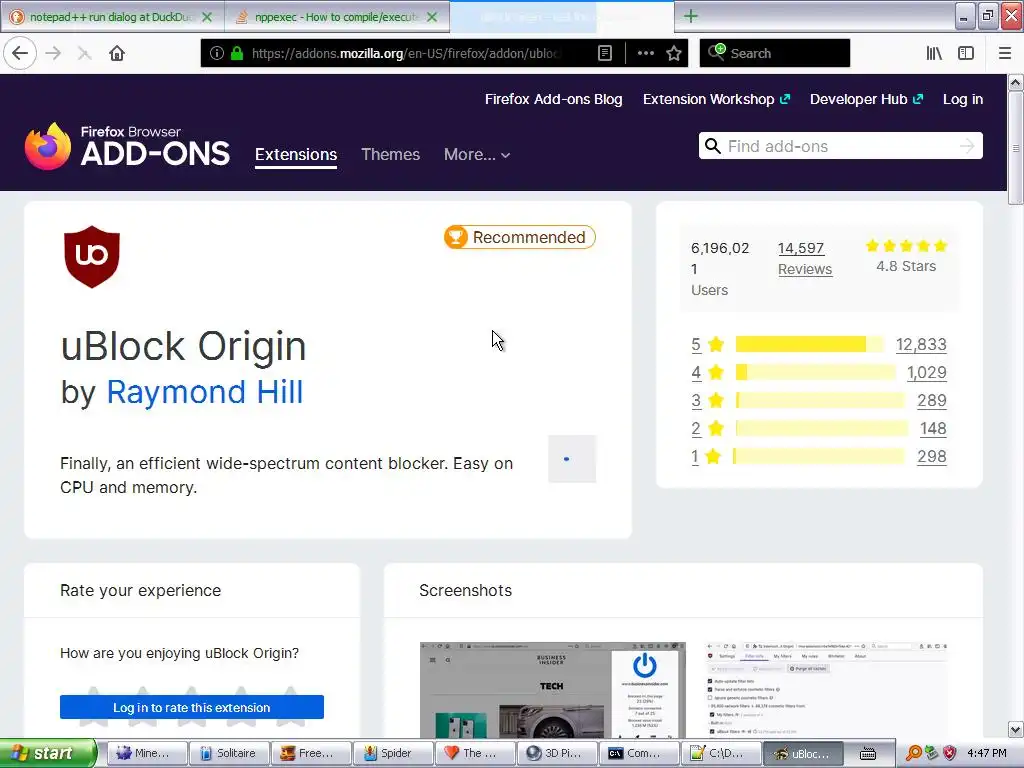This screenshot has height=768, width=1024.
Task: Submit add-on search with arrow icon
Action: coord(967,146)
